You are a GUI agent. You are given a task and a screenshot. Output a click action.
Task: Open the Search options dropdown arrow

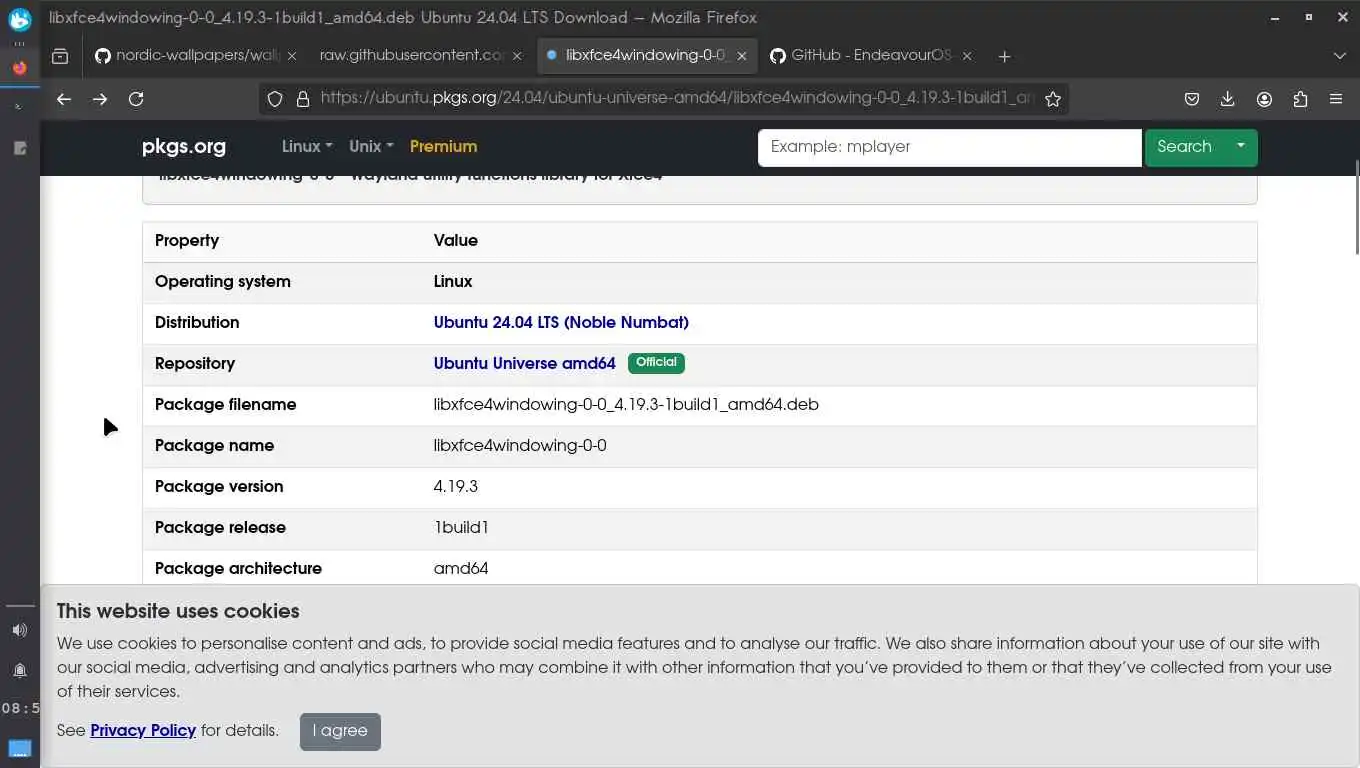[1241, 148]
